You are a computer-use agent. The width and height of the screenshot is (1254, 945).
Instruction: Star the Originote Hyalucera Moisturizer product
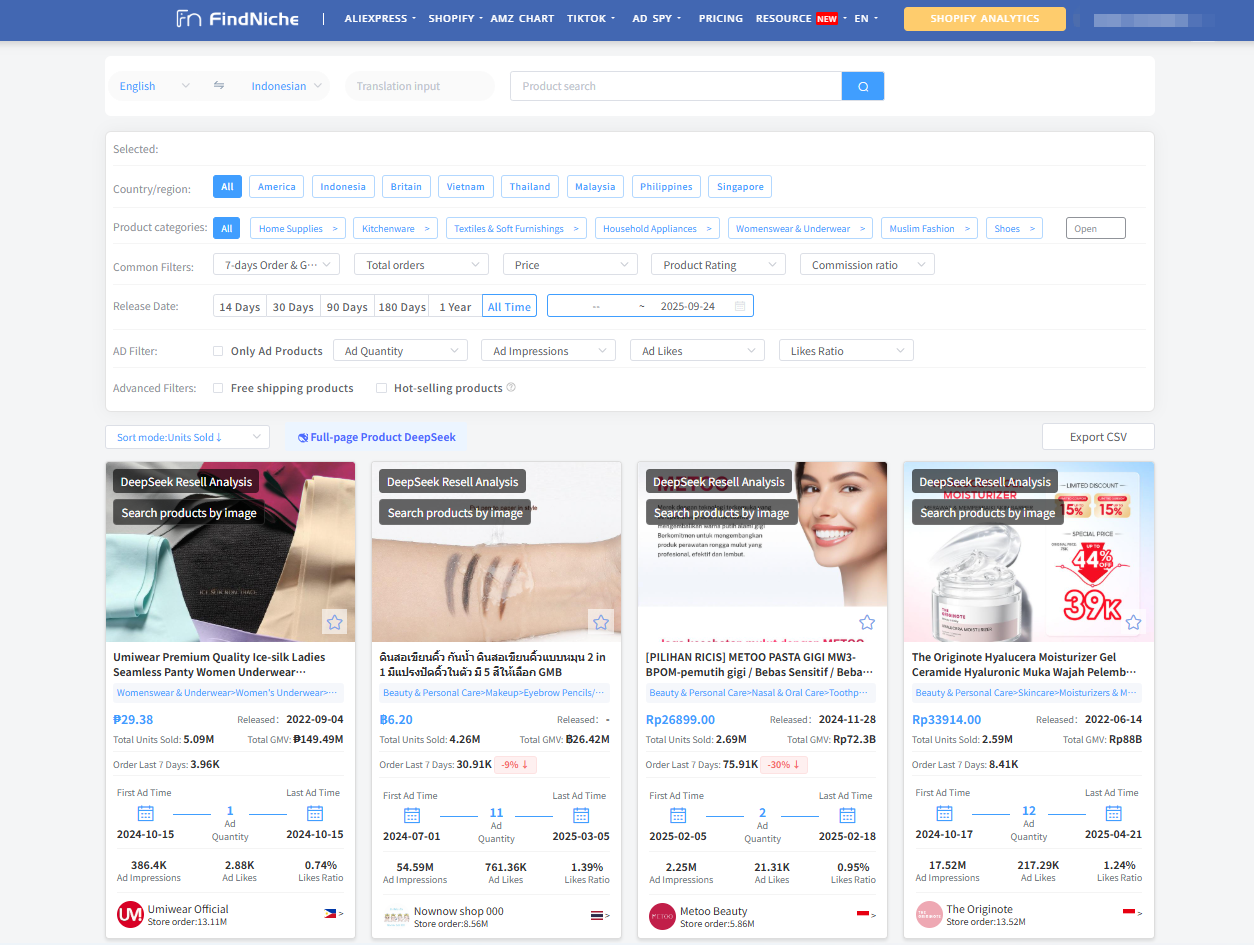pyautogui.click(x=1132, y=622)
